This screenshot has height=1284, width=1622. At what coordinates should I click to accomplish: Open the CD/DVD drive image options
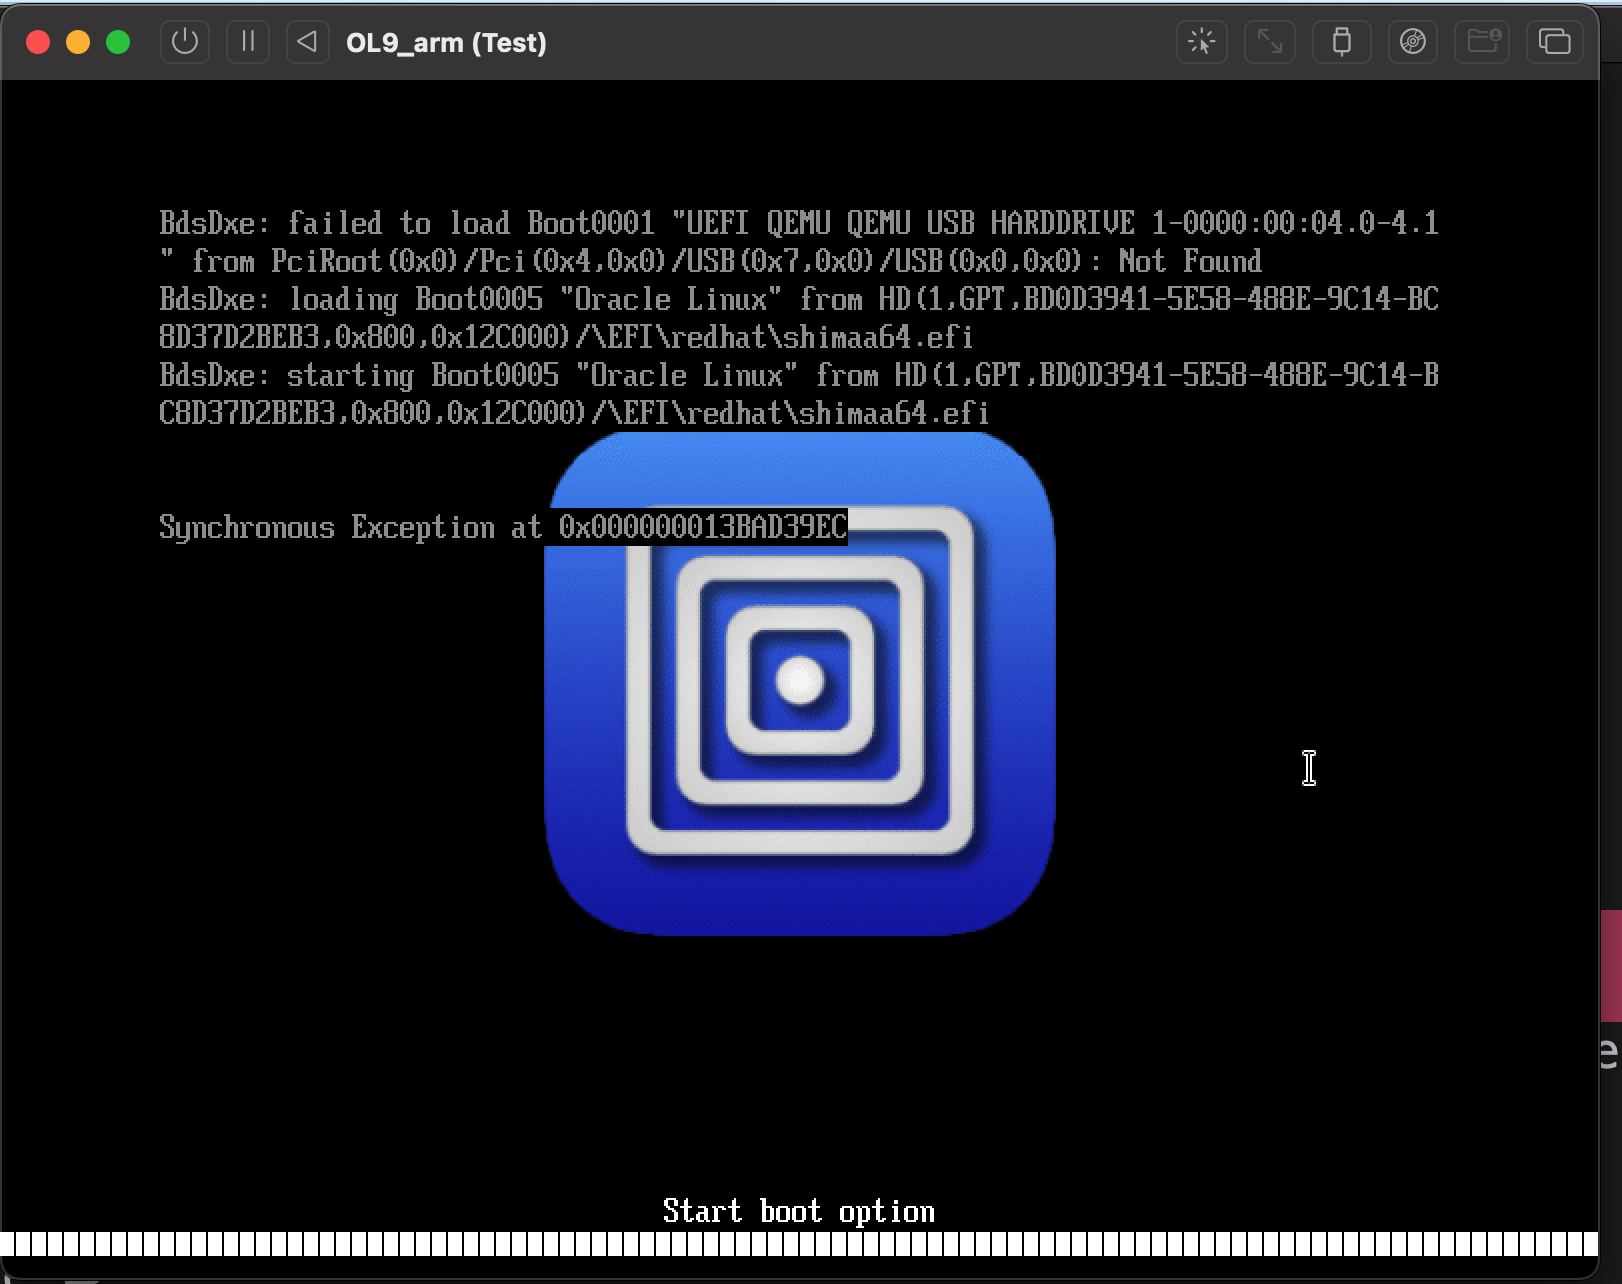(1412, 42)
